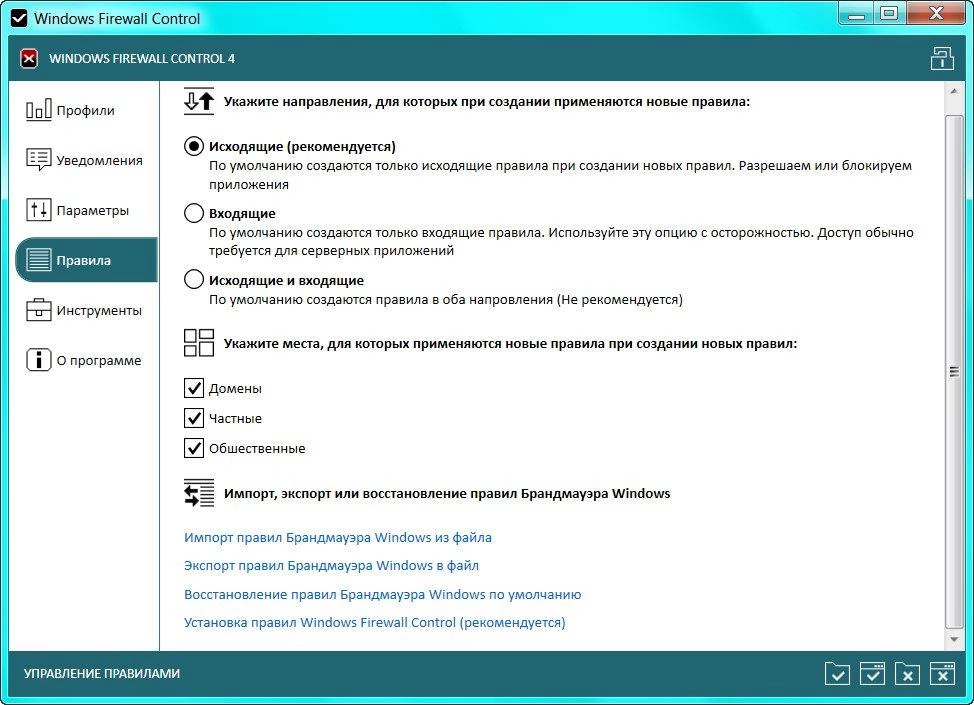Screen dimensions: 974x705
Task: Click the Уведомления speech-bubble sidebar icon
Action: tap(39, 160)
